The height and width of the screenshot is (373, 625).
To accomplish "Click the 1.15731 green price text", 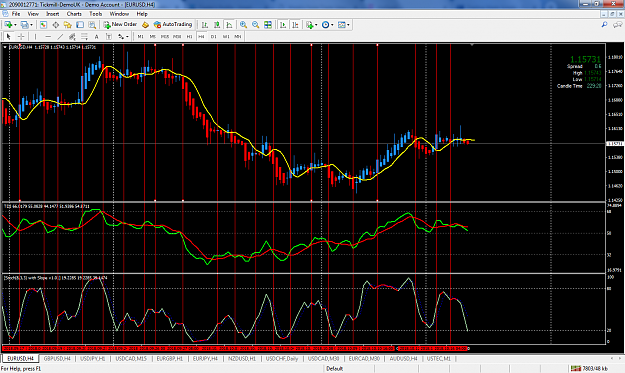I will click(x=586, y=59).
